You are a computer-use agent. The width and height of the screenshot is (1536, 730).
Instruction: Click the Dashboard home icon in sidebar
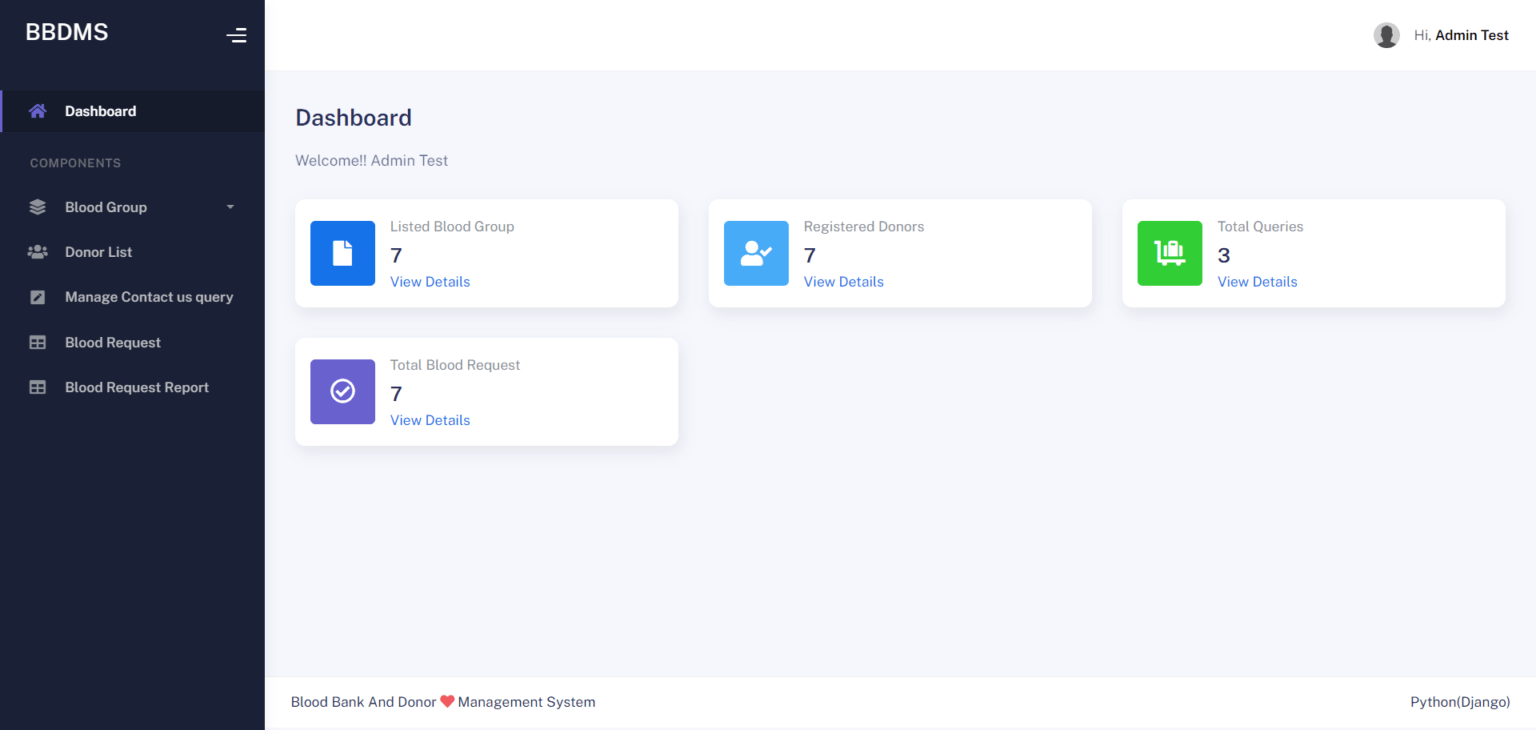click(37, 110)
